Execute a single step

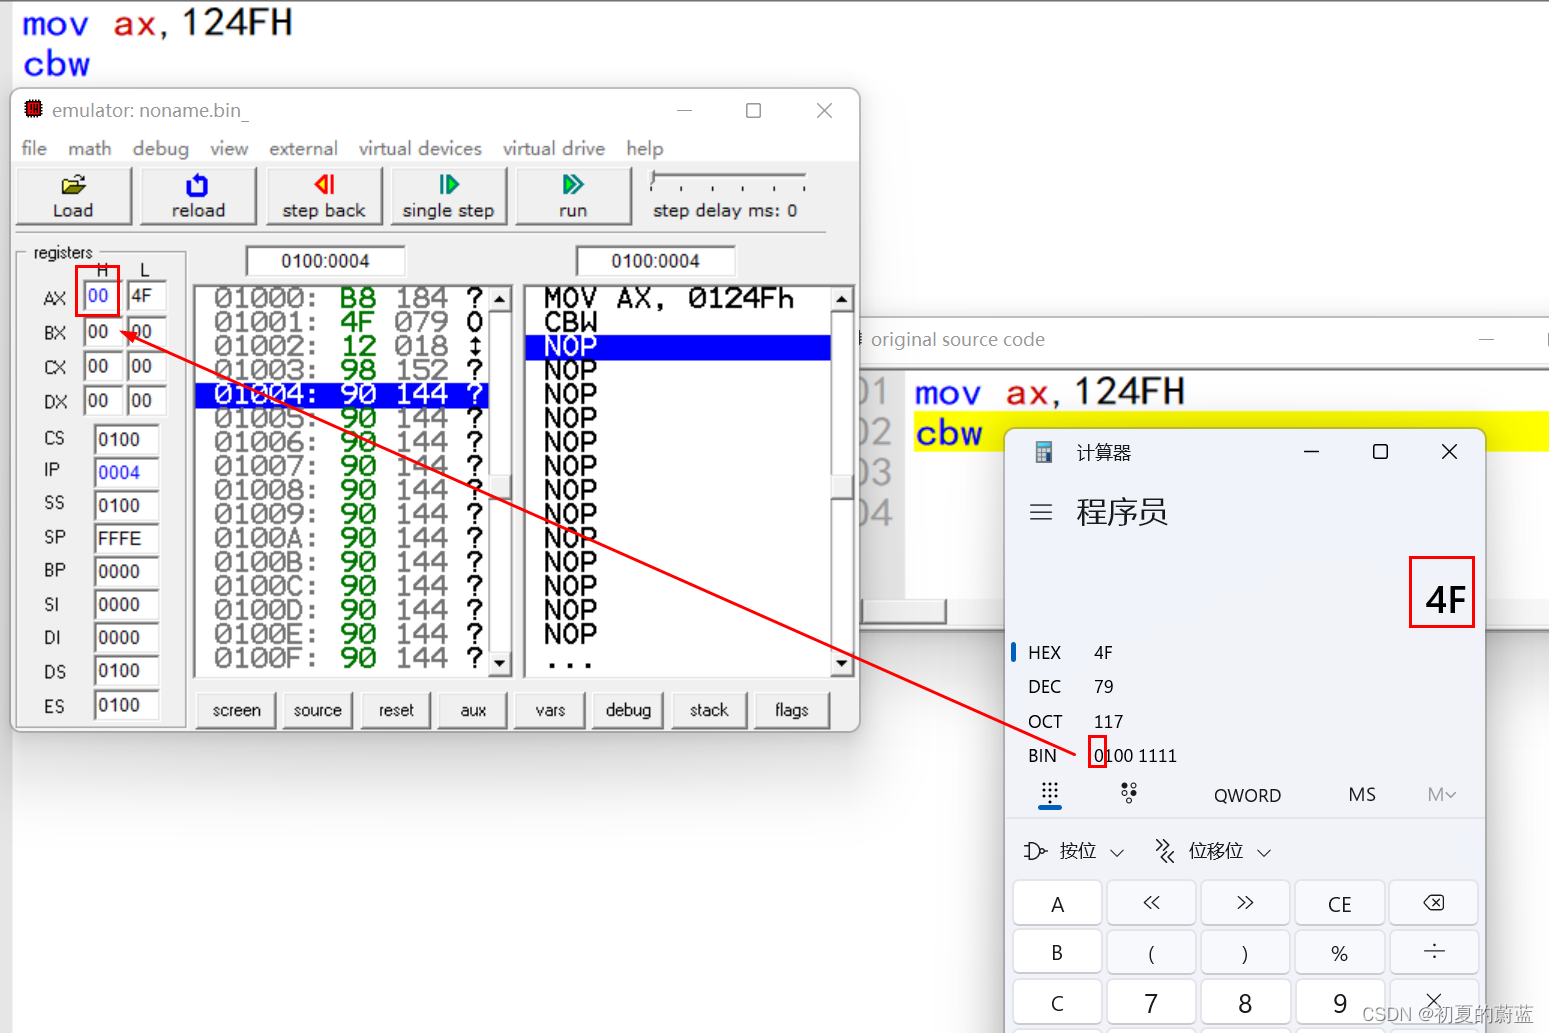tap(448, 195)
